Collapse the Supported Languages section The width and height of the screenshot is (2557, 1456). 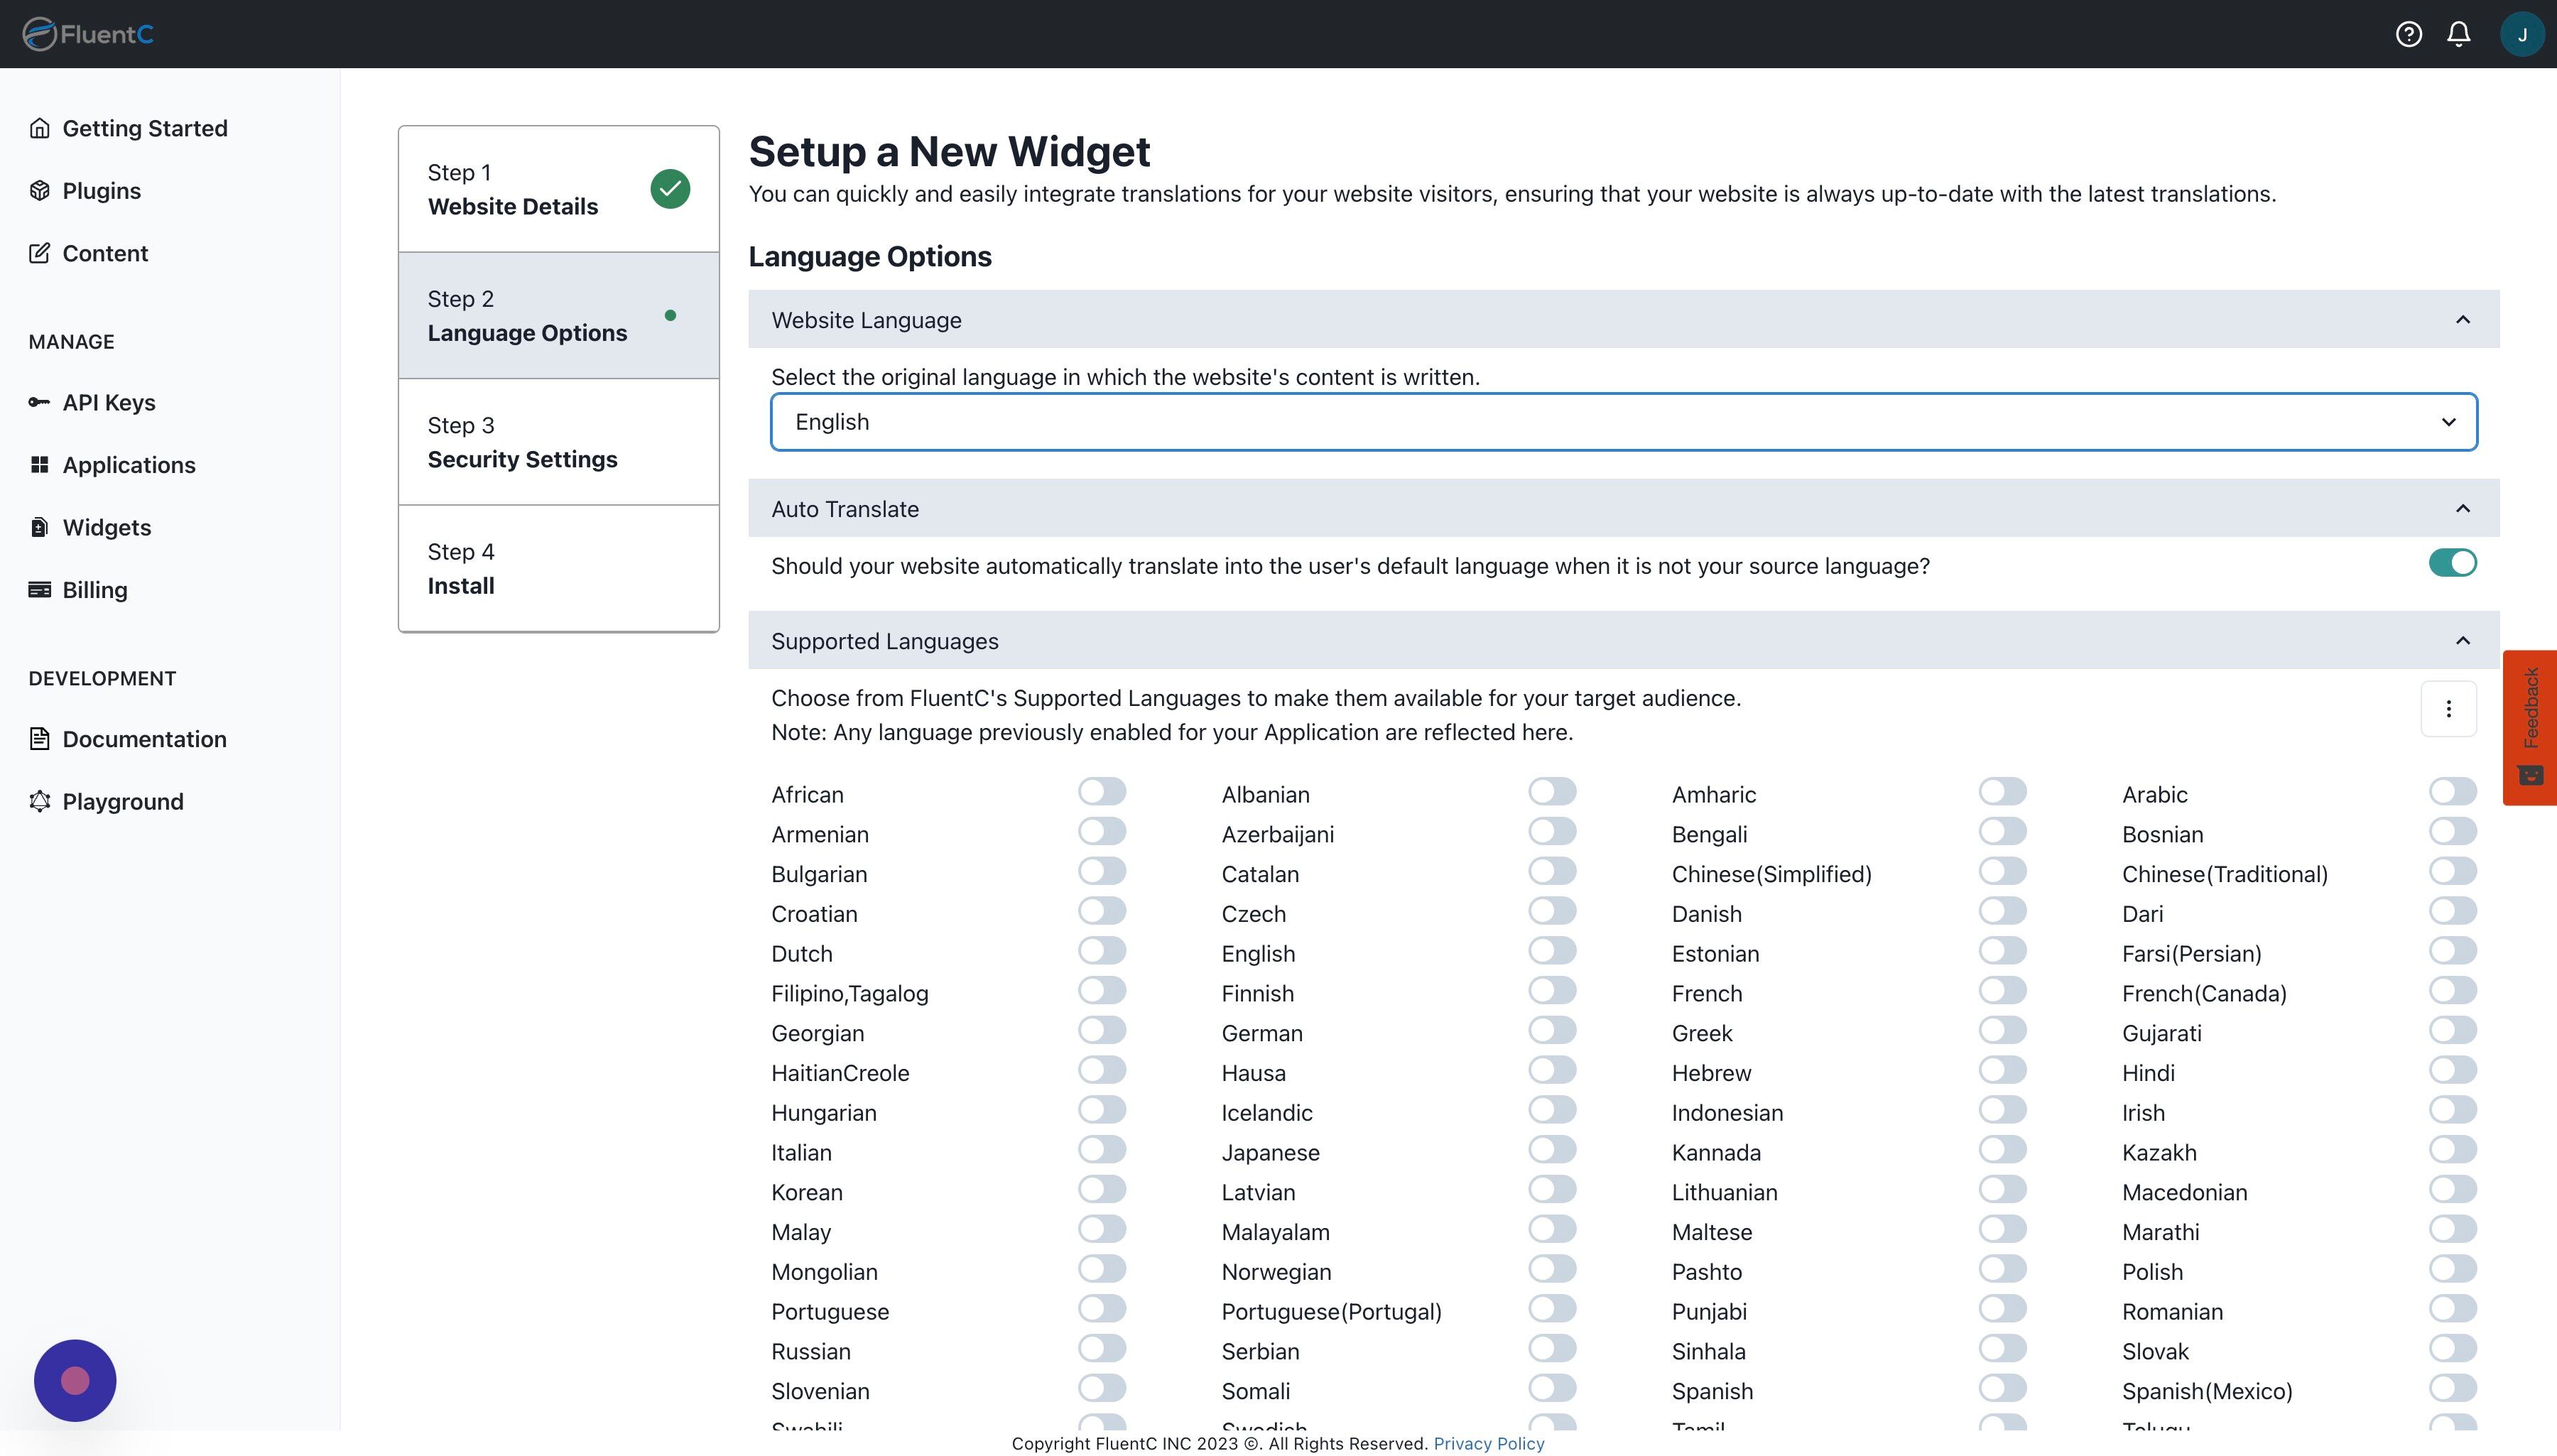click(x=2462, y=641)
